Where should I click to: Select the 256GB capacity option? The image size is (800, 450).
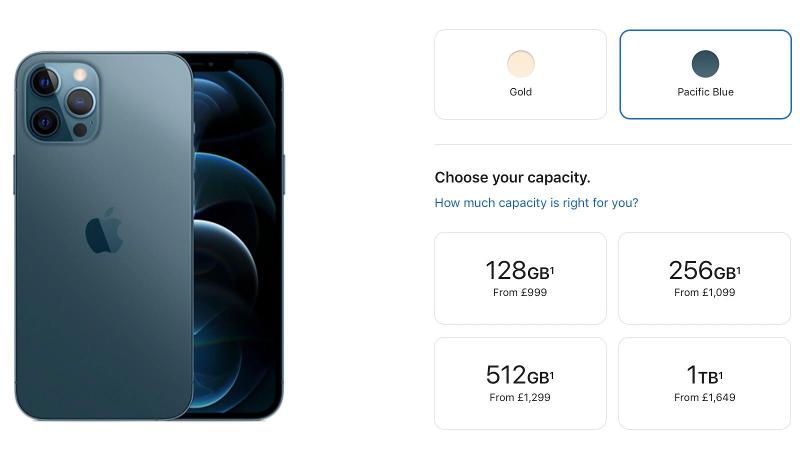tap(705, 278)
